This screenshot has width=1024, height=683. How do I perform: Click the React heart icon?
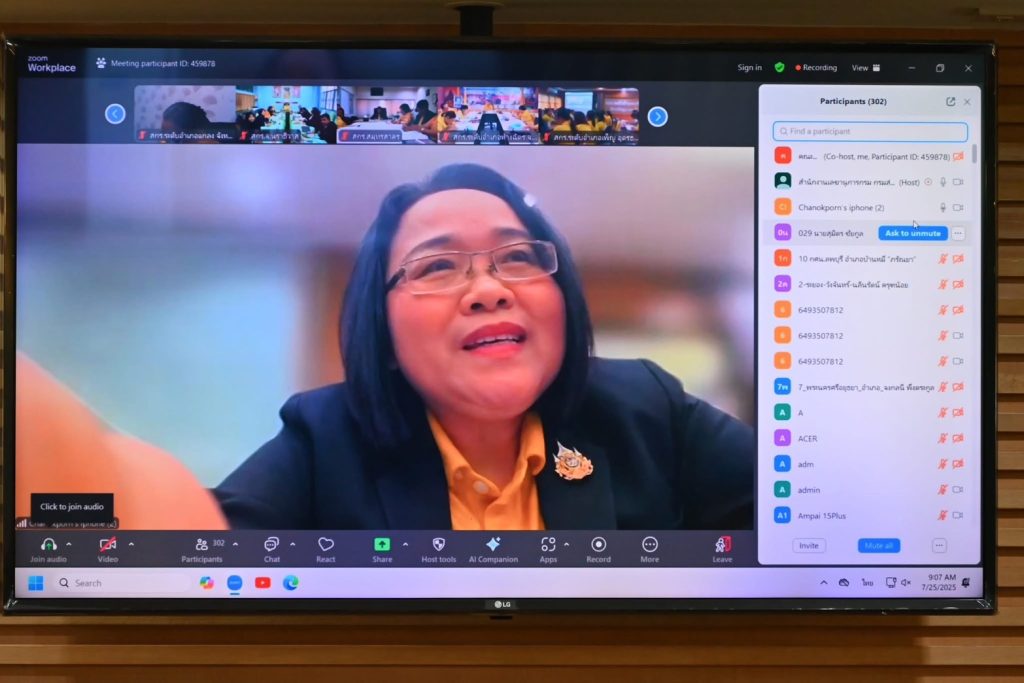tap(325, 545)
